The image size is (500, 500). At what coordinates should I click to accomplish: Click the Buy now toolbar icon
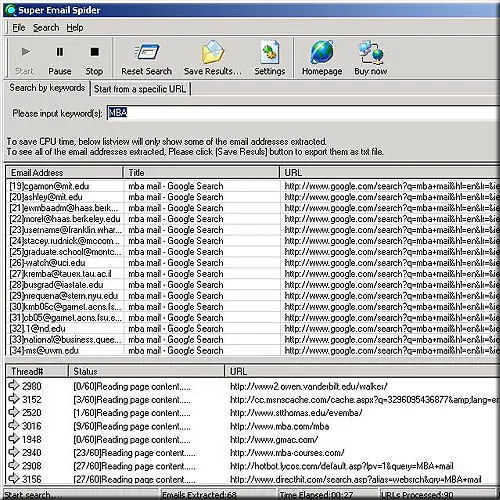pyautogui.click(x=371, y=52)
